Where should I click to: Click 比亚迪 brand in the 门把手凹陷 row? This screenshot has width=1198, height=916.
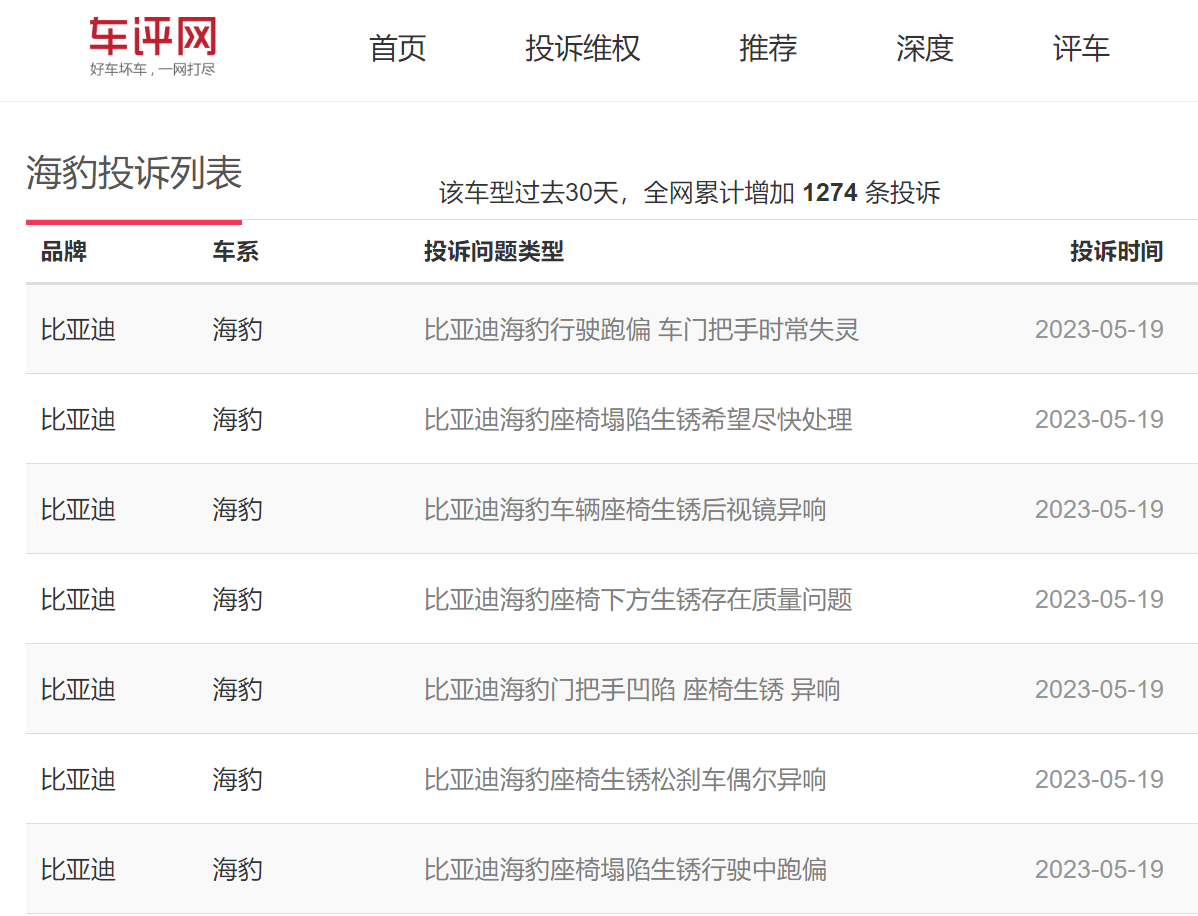coord(78,689)
